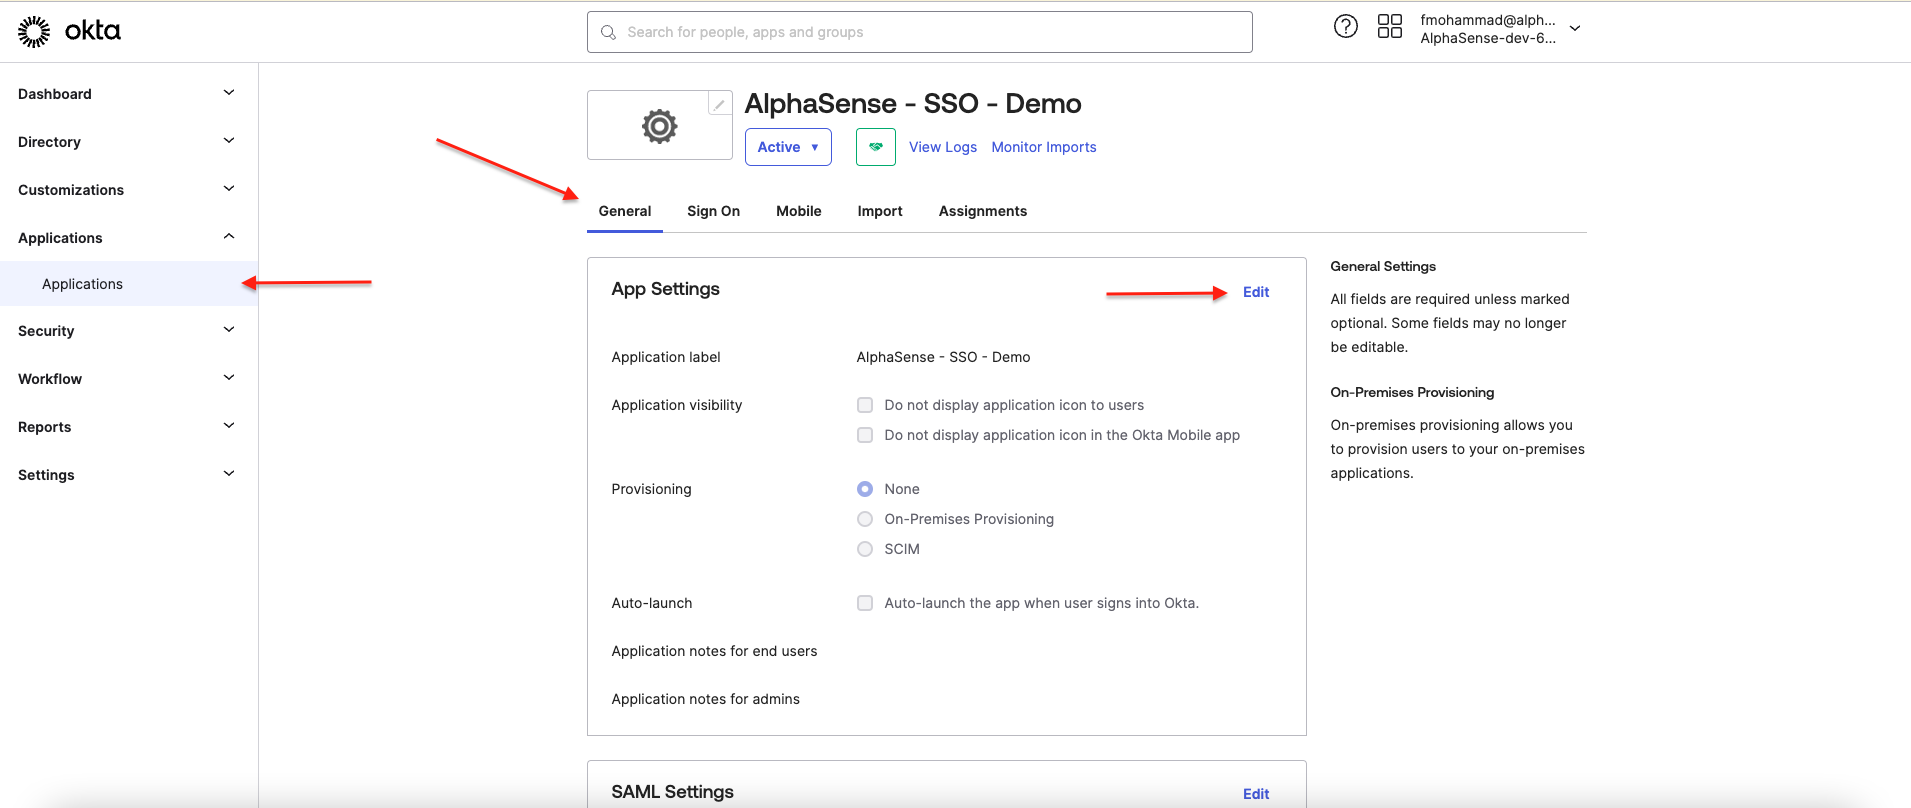Image resolution: width=1911 pixels, height=808 pixels.
Task: Click the green handshake icon button
Action: pos(876,147)
